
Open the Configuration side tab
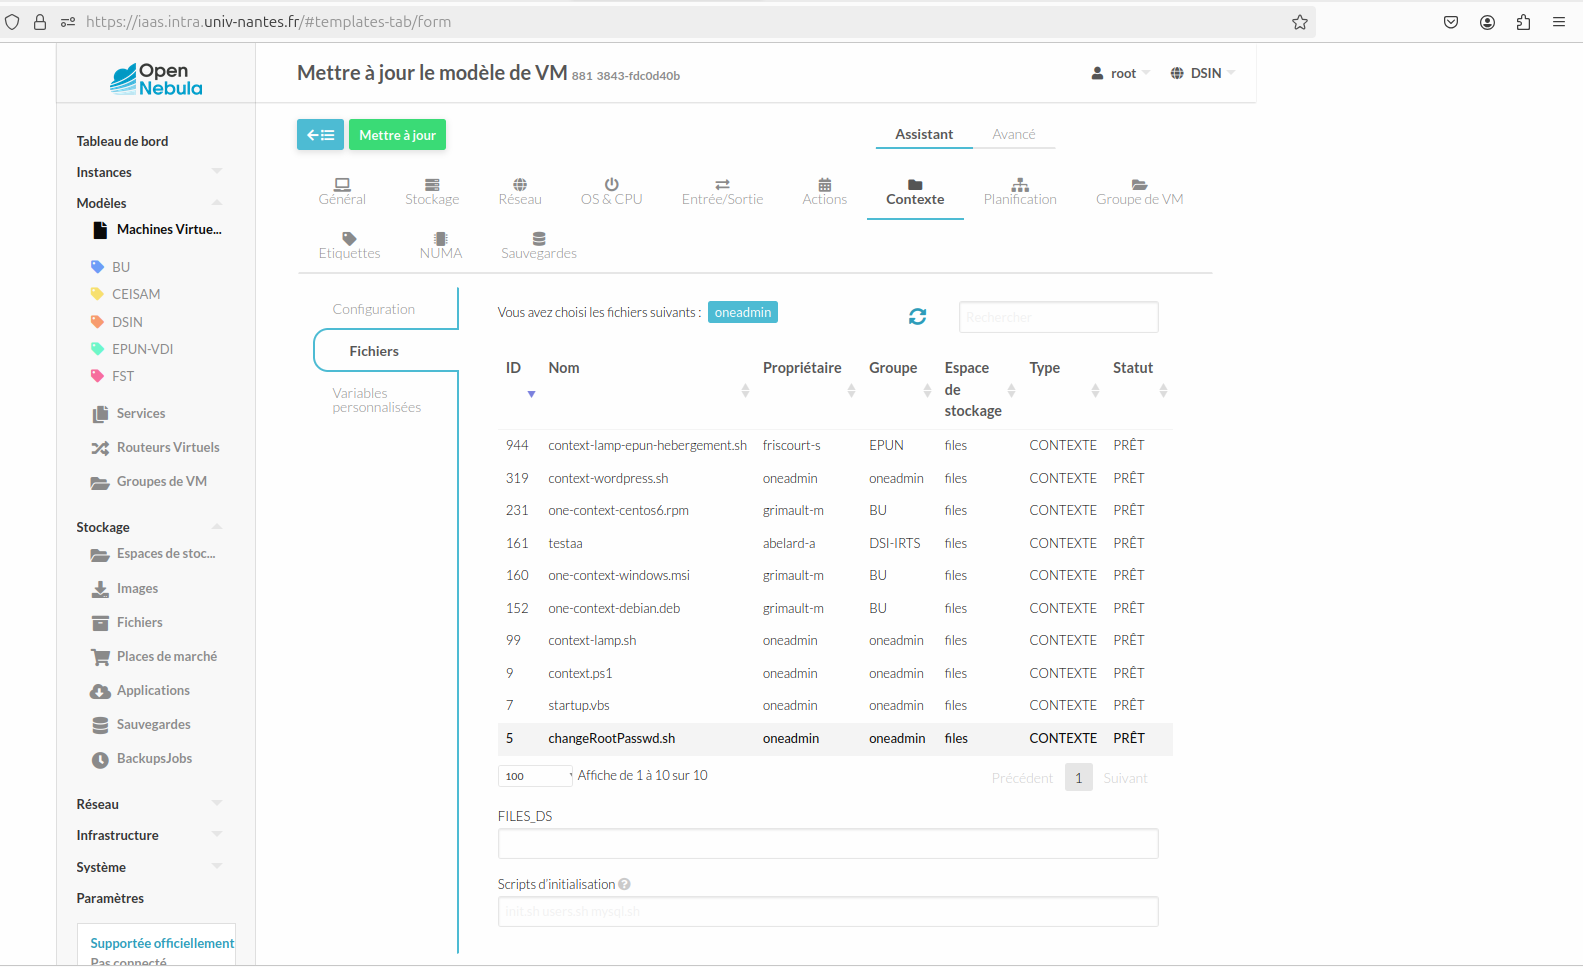(x=374, y=309)
